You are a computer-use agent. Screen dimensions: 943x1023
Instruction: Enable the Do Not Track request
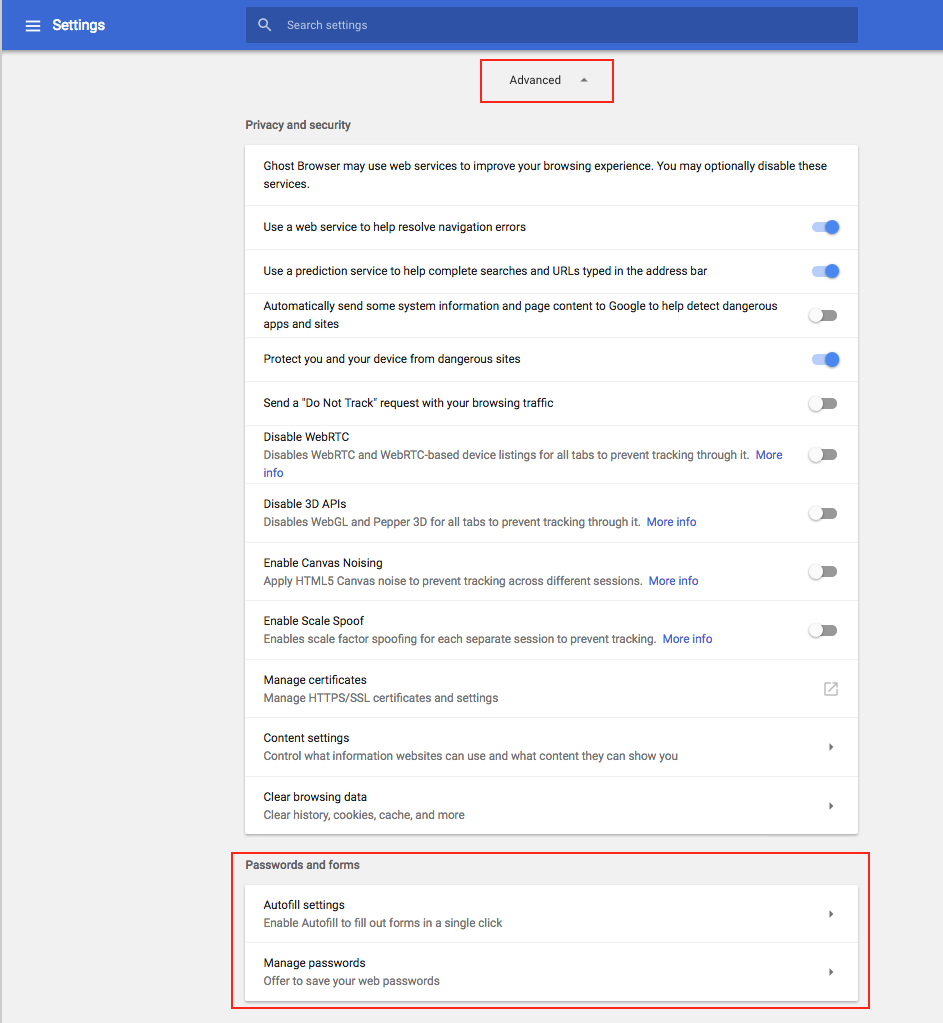tap(823, 403)
